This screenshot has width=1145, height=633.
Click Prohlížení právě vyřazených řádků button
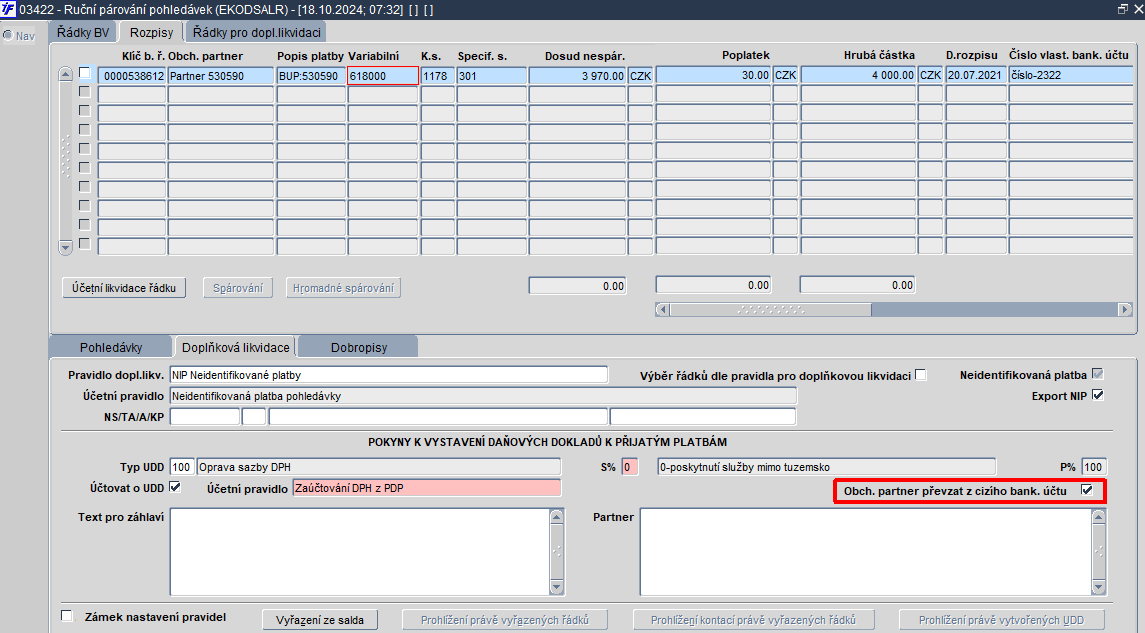505,620
